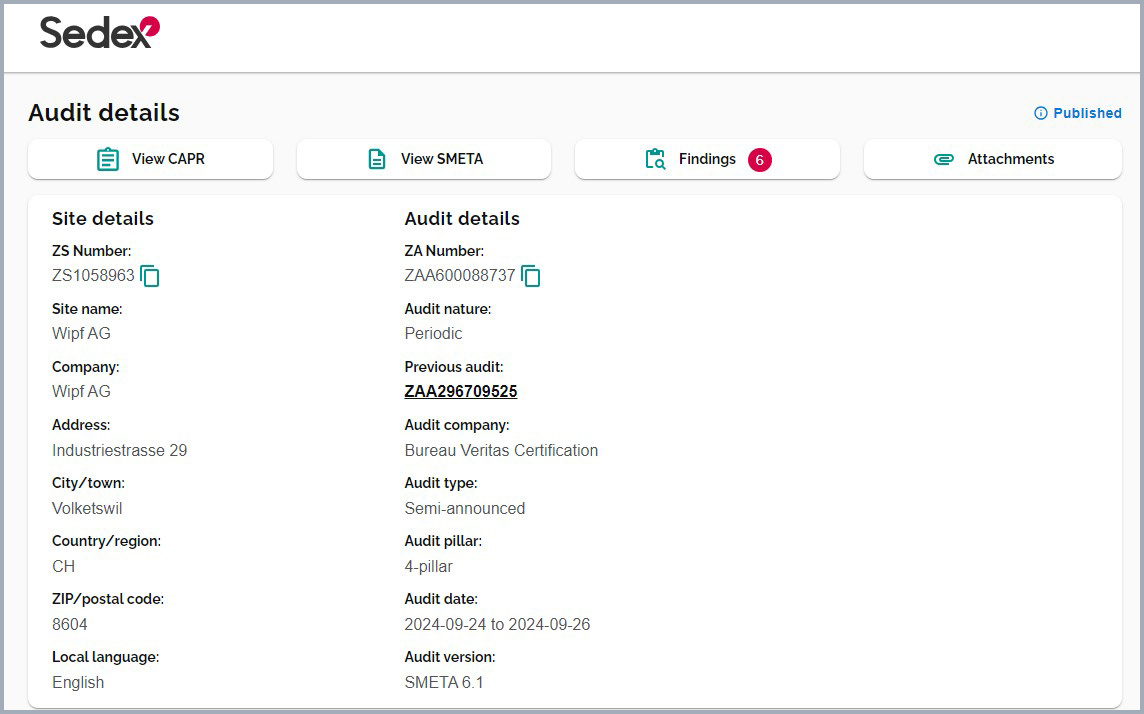Copy the ZS Number with the copy icon
This screenshot has height=714, width=1144.
(x=150, y=276)
